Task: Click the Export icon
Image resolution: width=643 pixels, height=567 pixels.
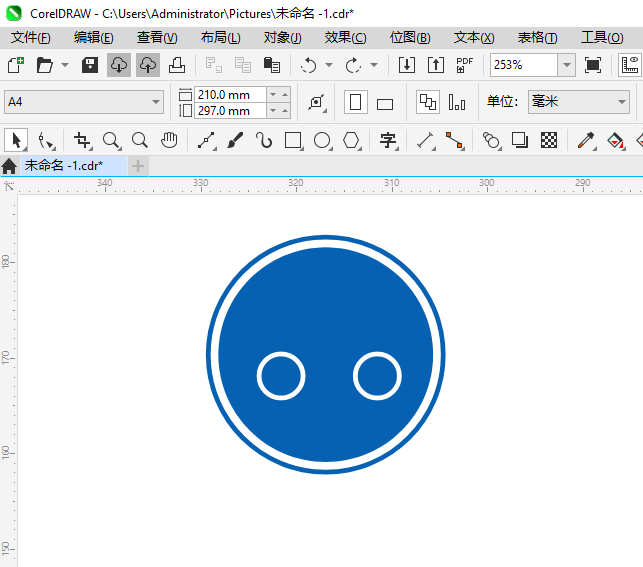Action: click(436, 65)
